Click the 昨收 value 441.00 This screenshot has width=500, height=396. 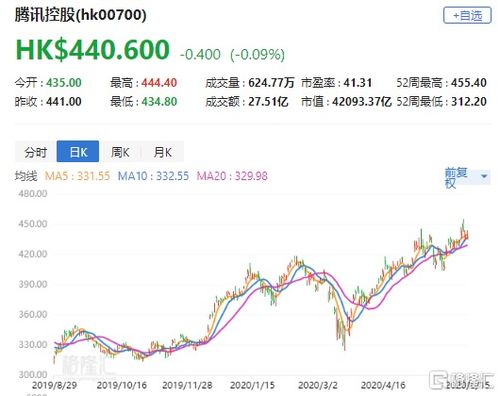64,102
